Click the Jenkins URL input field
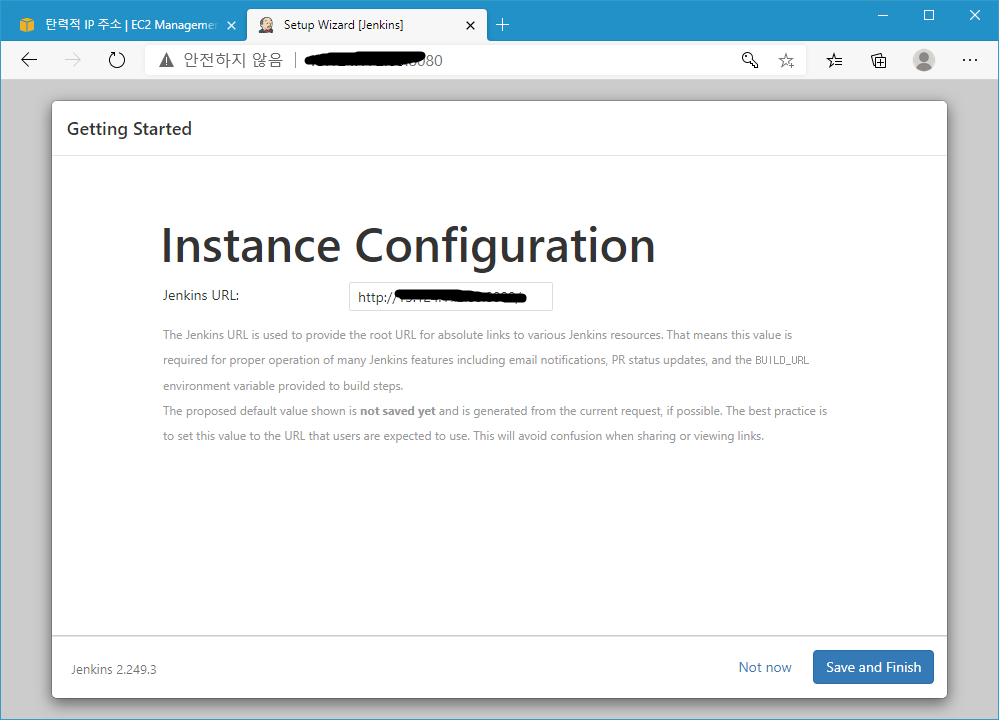999x720 pixels. tap(450, 297)
